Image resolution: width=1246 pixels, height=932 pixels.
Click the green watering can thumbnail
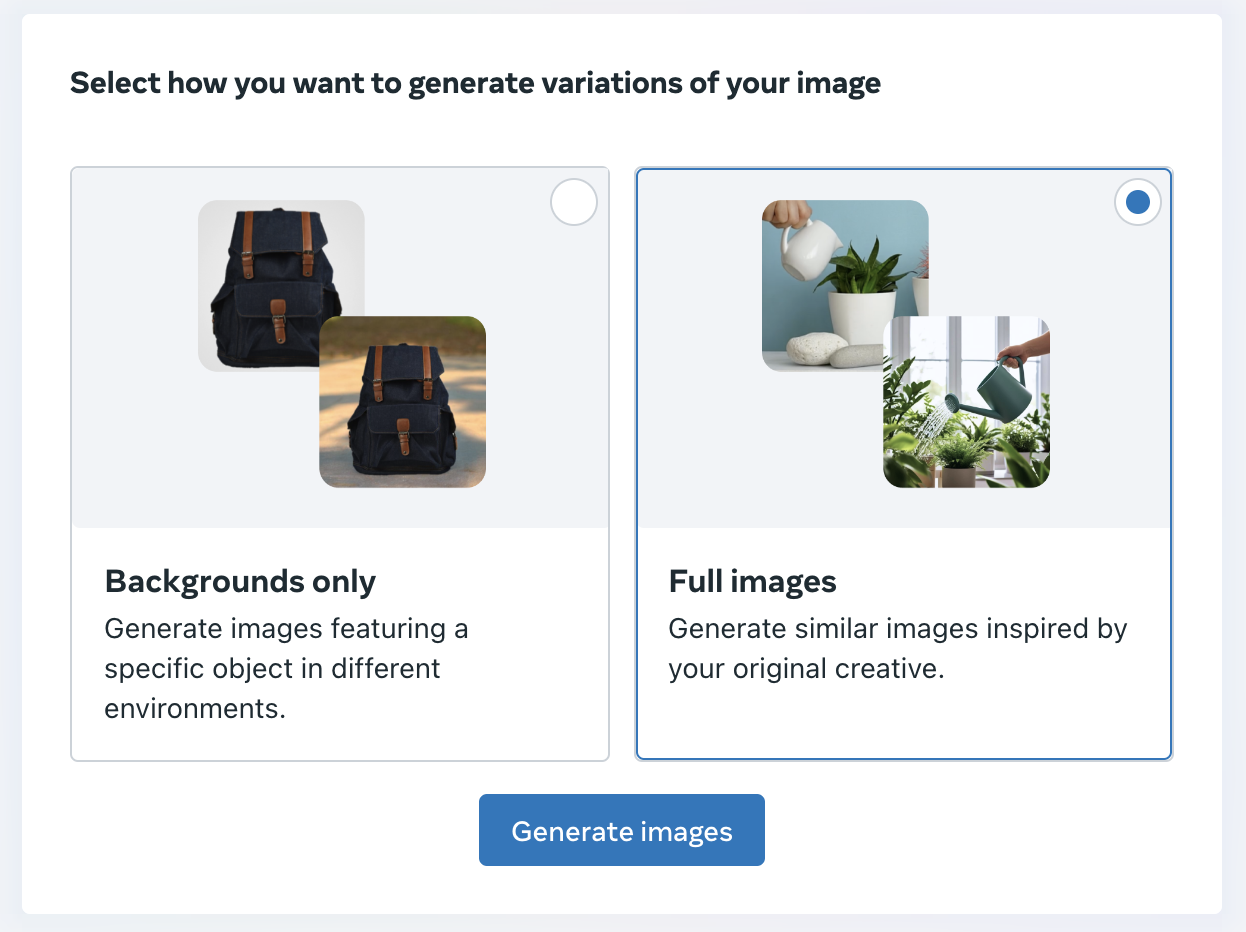coord(966,402)
